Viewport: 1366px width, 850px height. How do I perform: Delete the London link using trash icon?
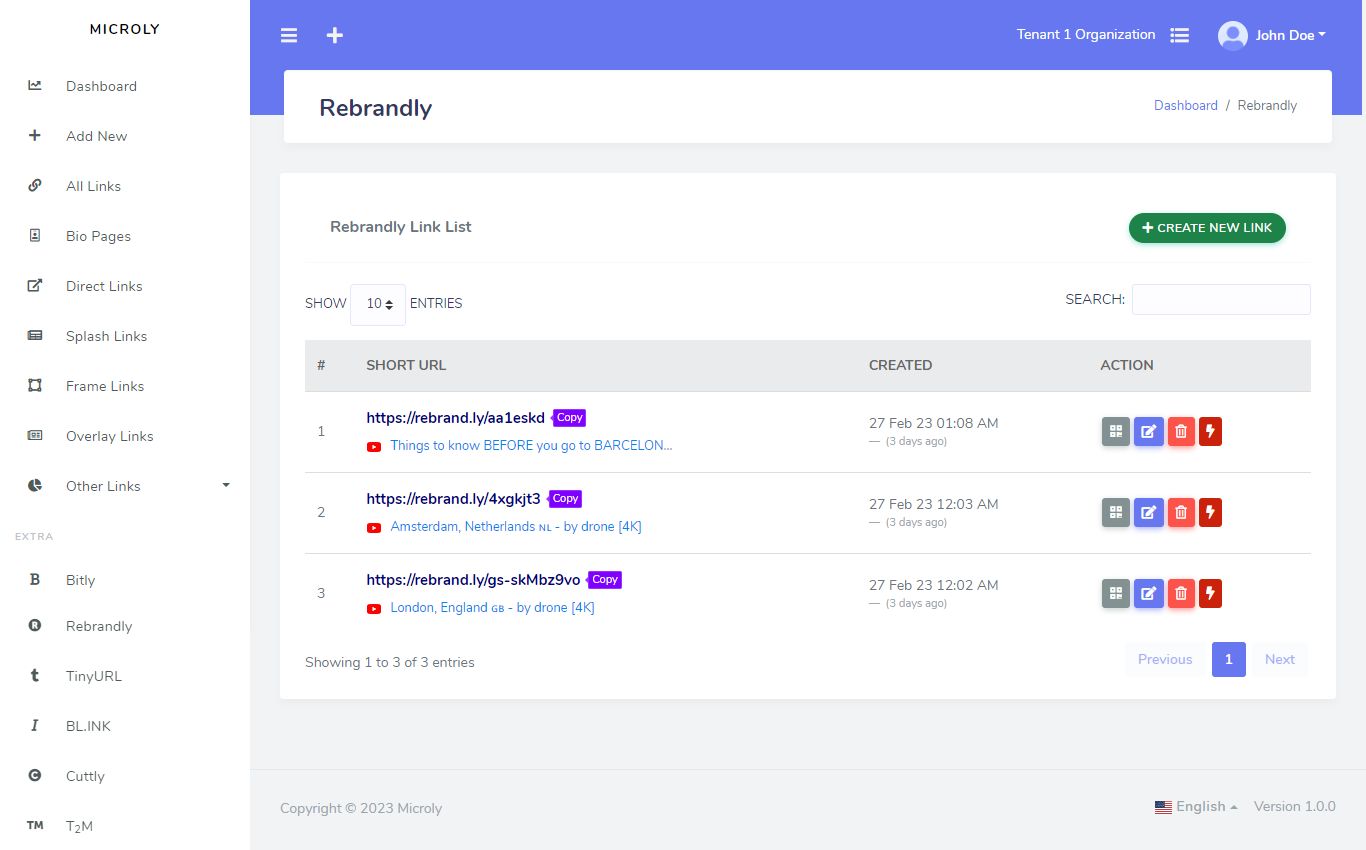[x=1181, y=594]
